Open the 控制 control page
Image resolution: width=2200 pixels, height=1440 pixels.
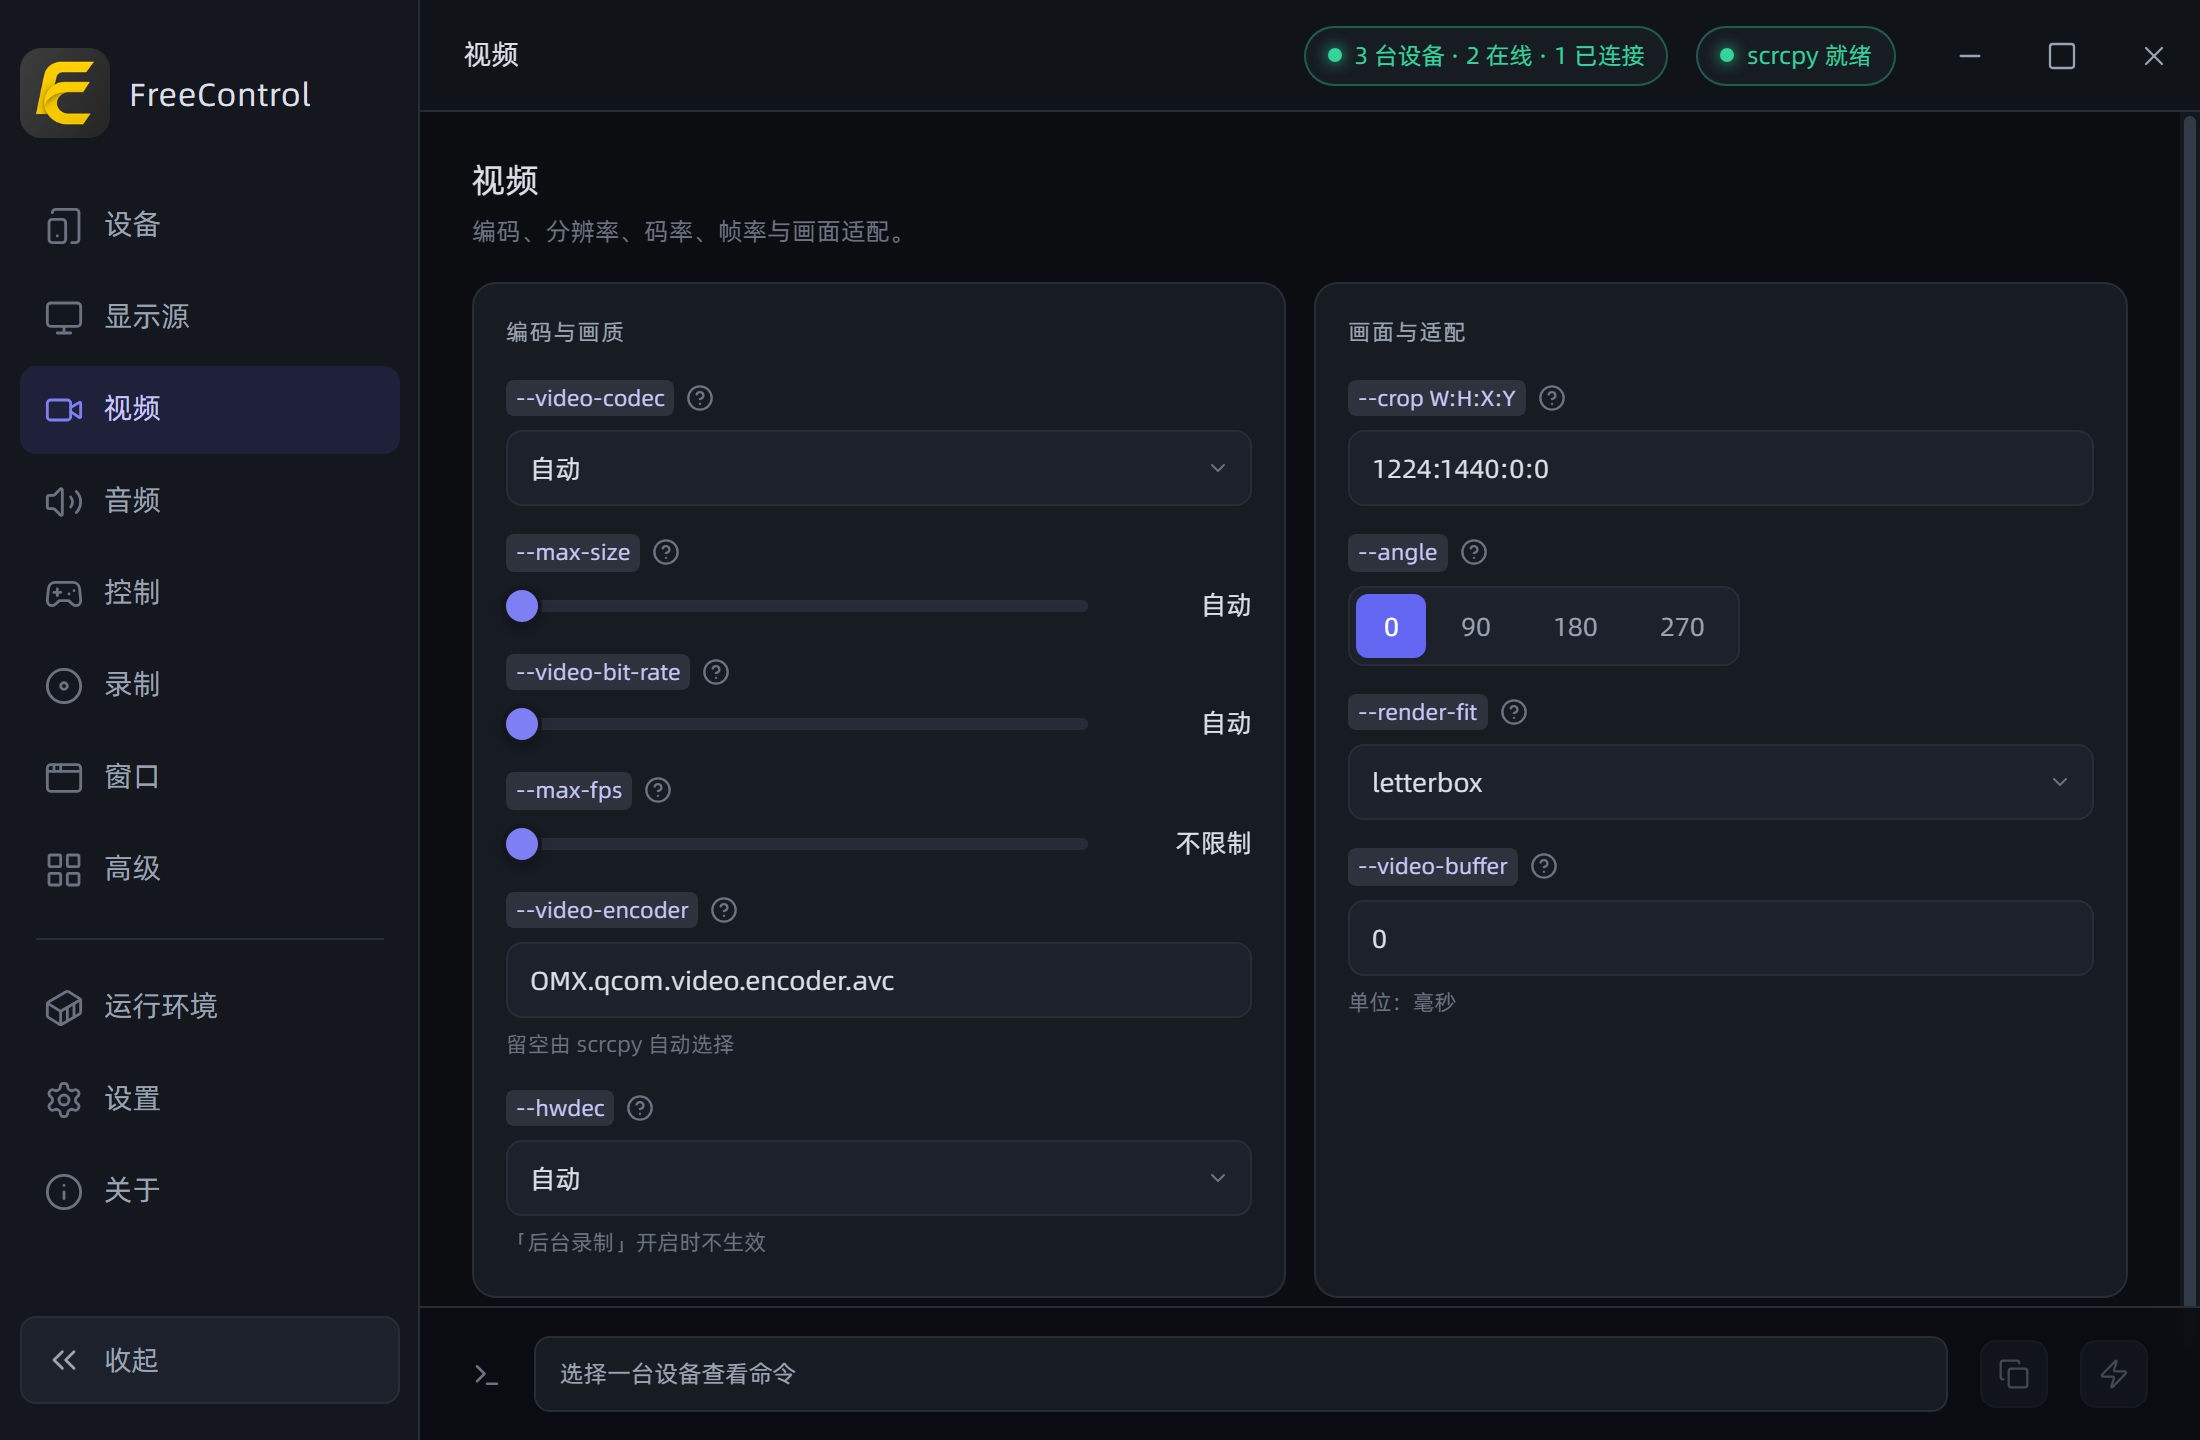point(210,593)
